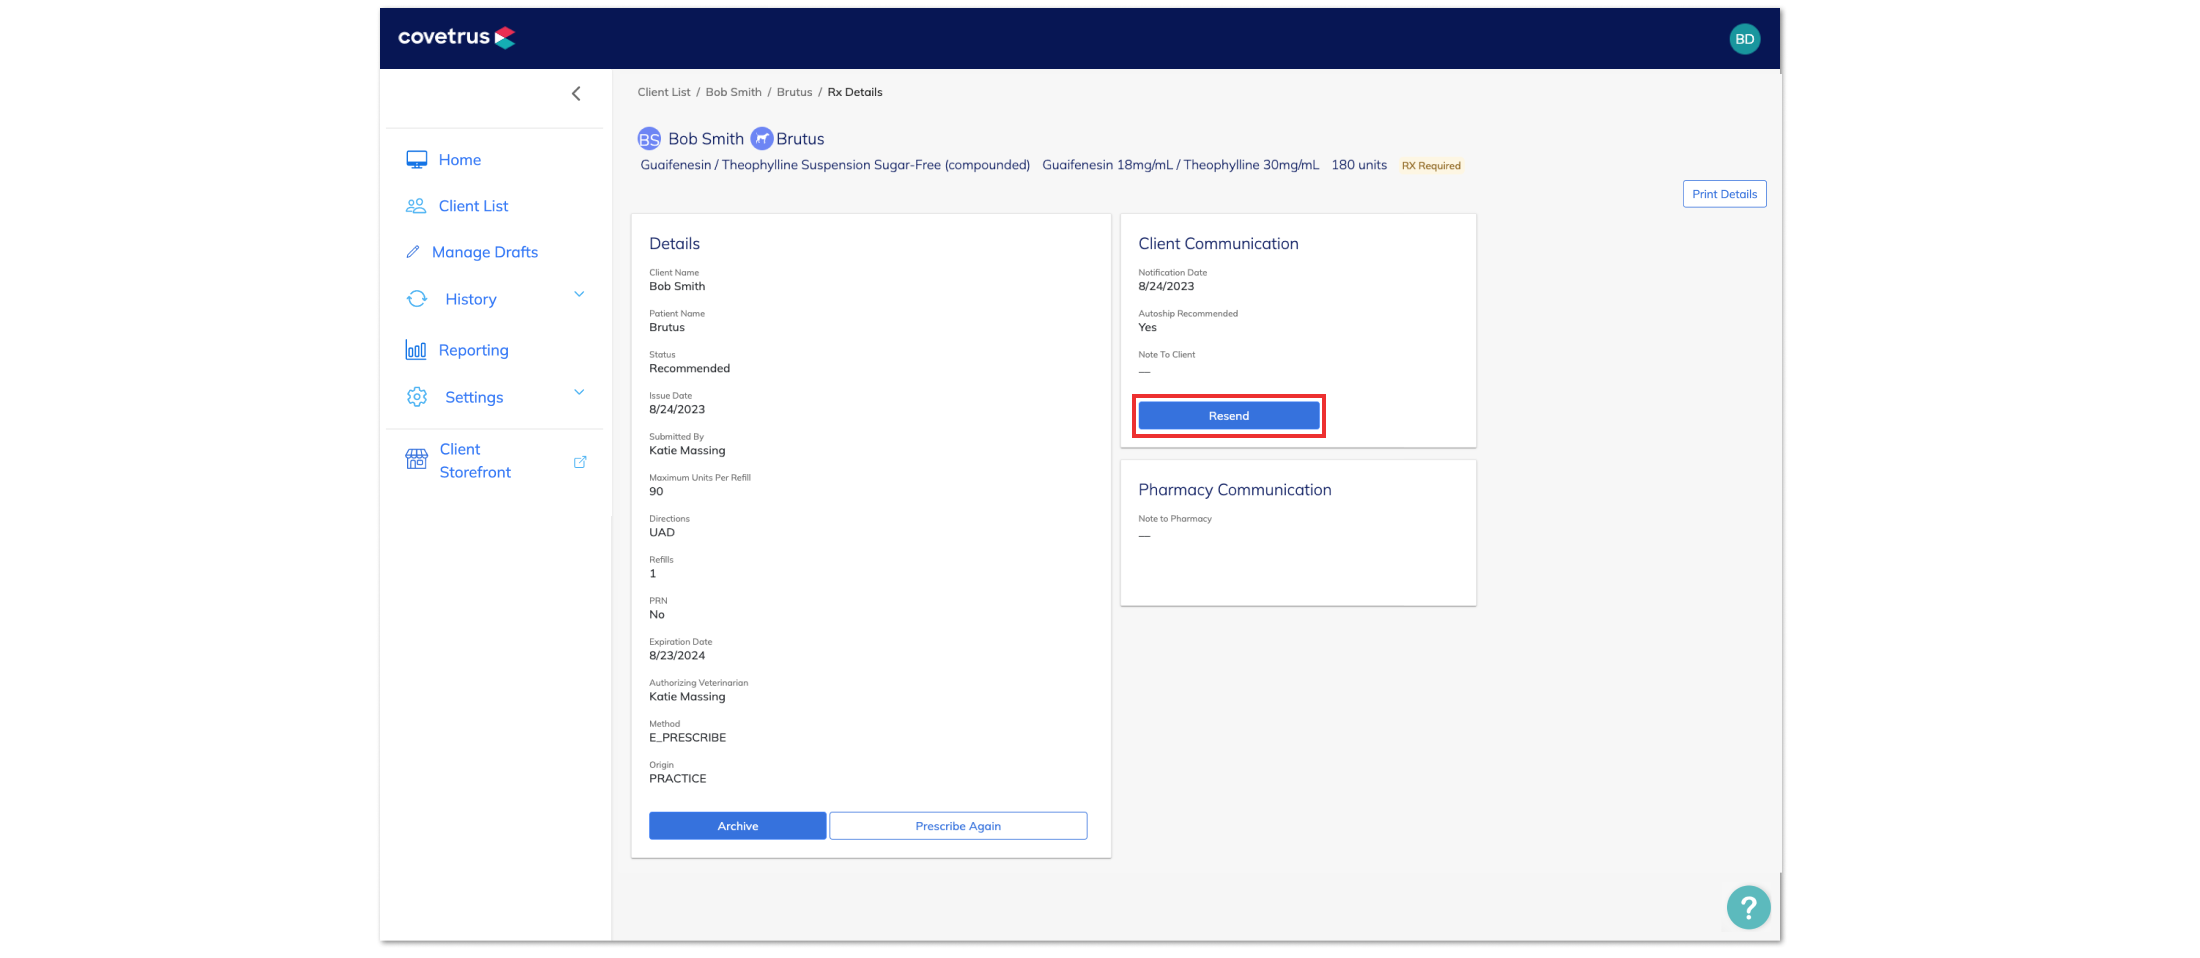
Task: Open Reporting using the bar chart icon
Action: [x=416, y=350]
